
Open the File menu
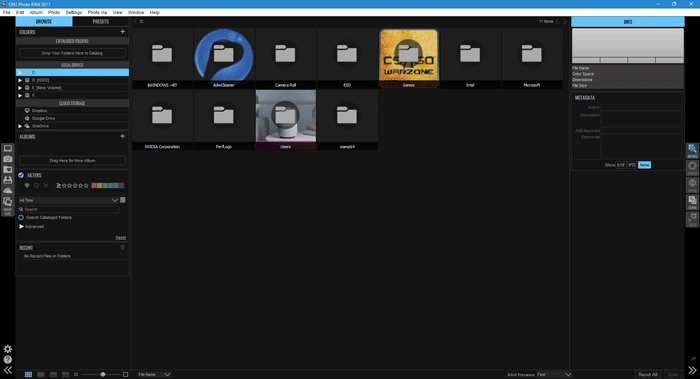tap(6, 12)
